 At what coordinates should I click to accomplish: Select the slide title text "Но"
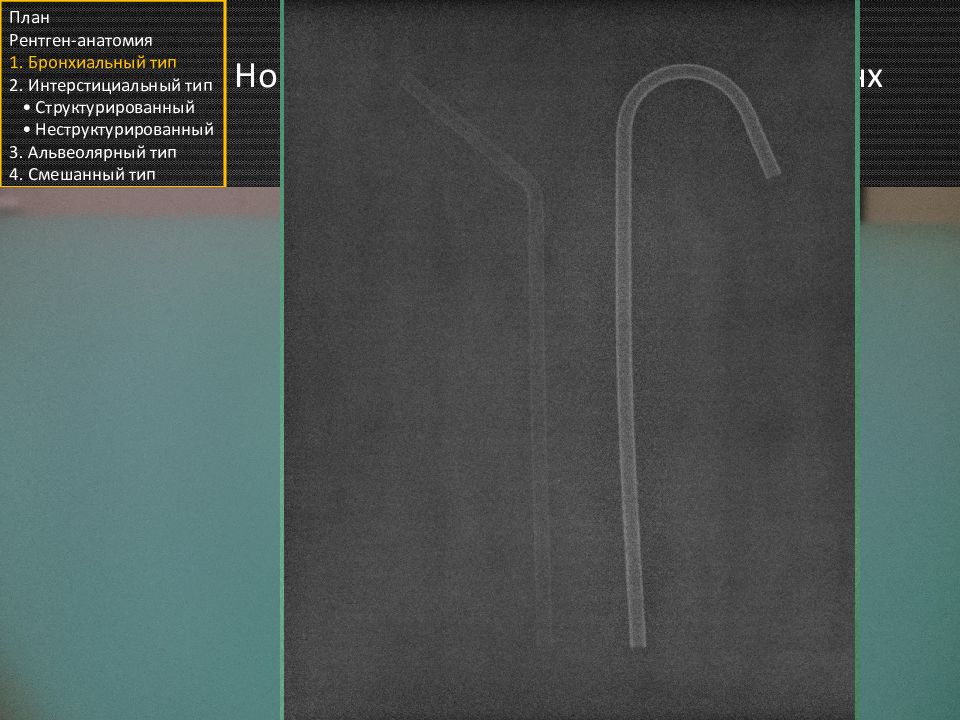(x=255, y=78)
